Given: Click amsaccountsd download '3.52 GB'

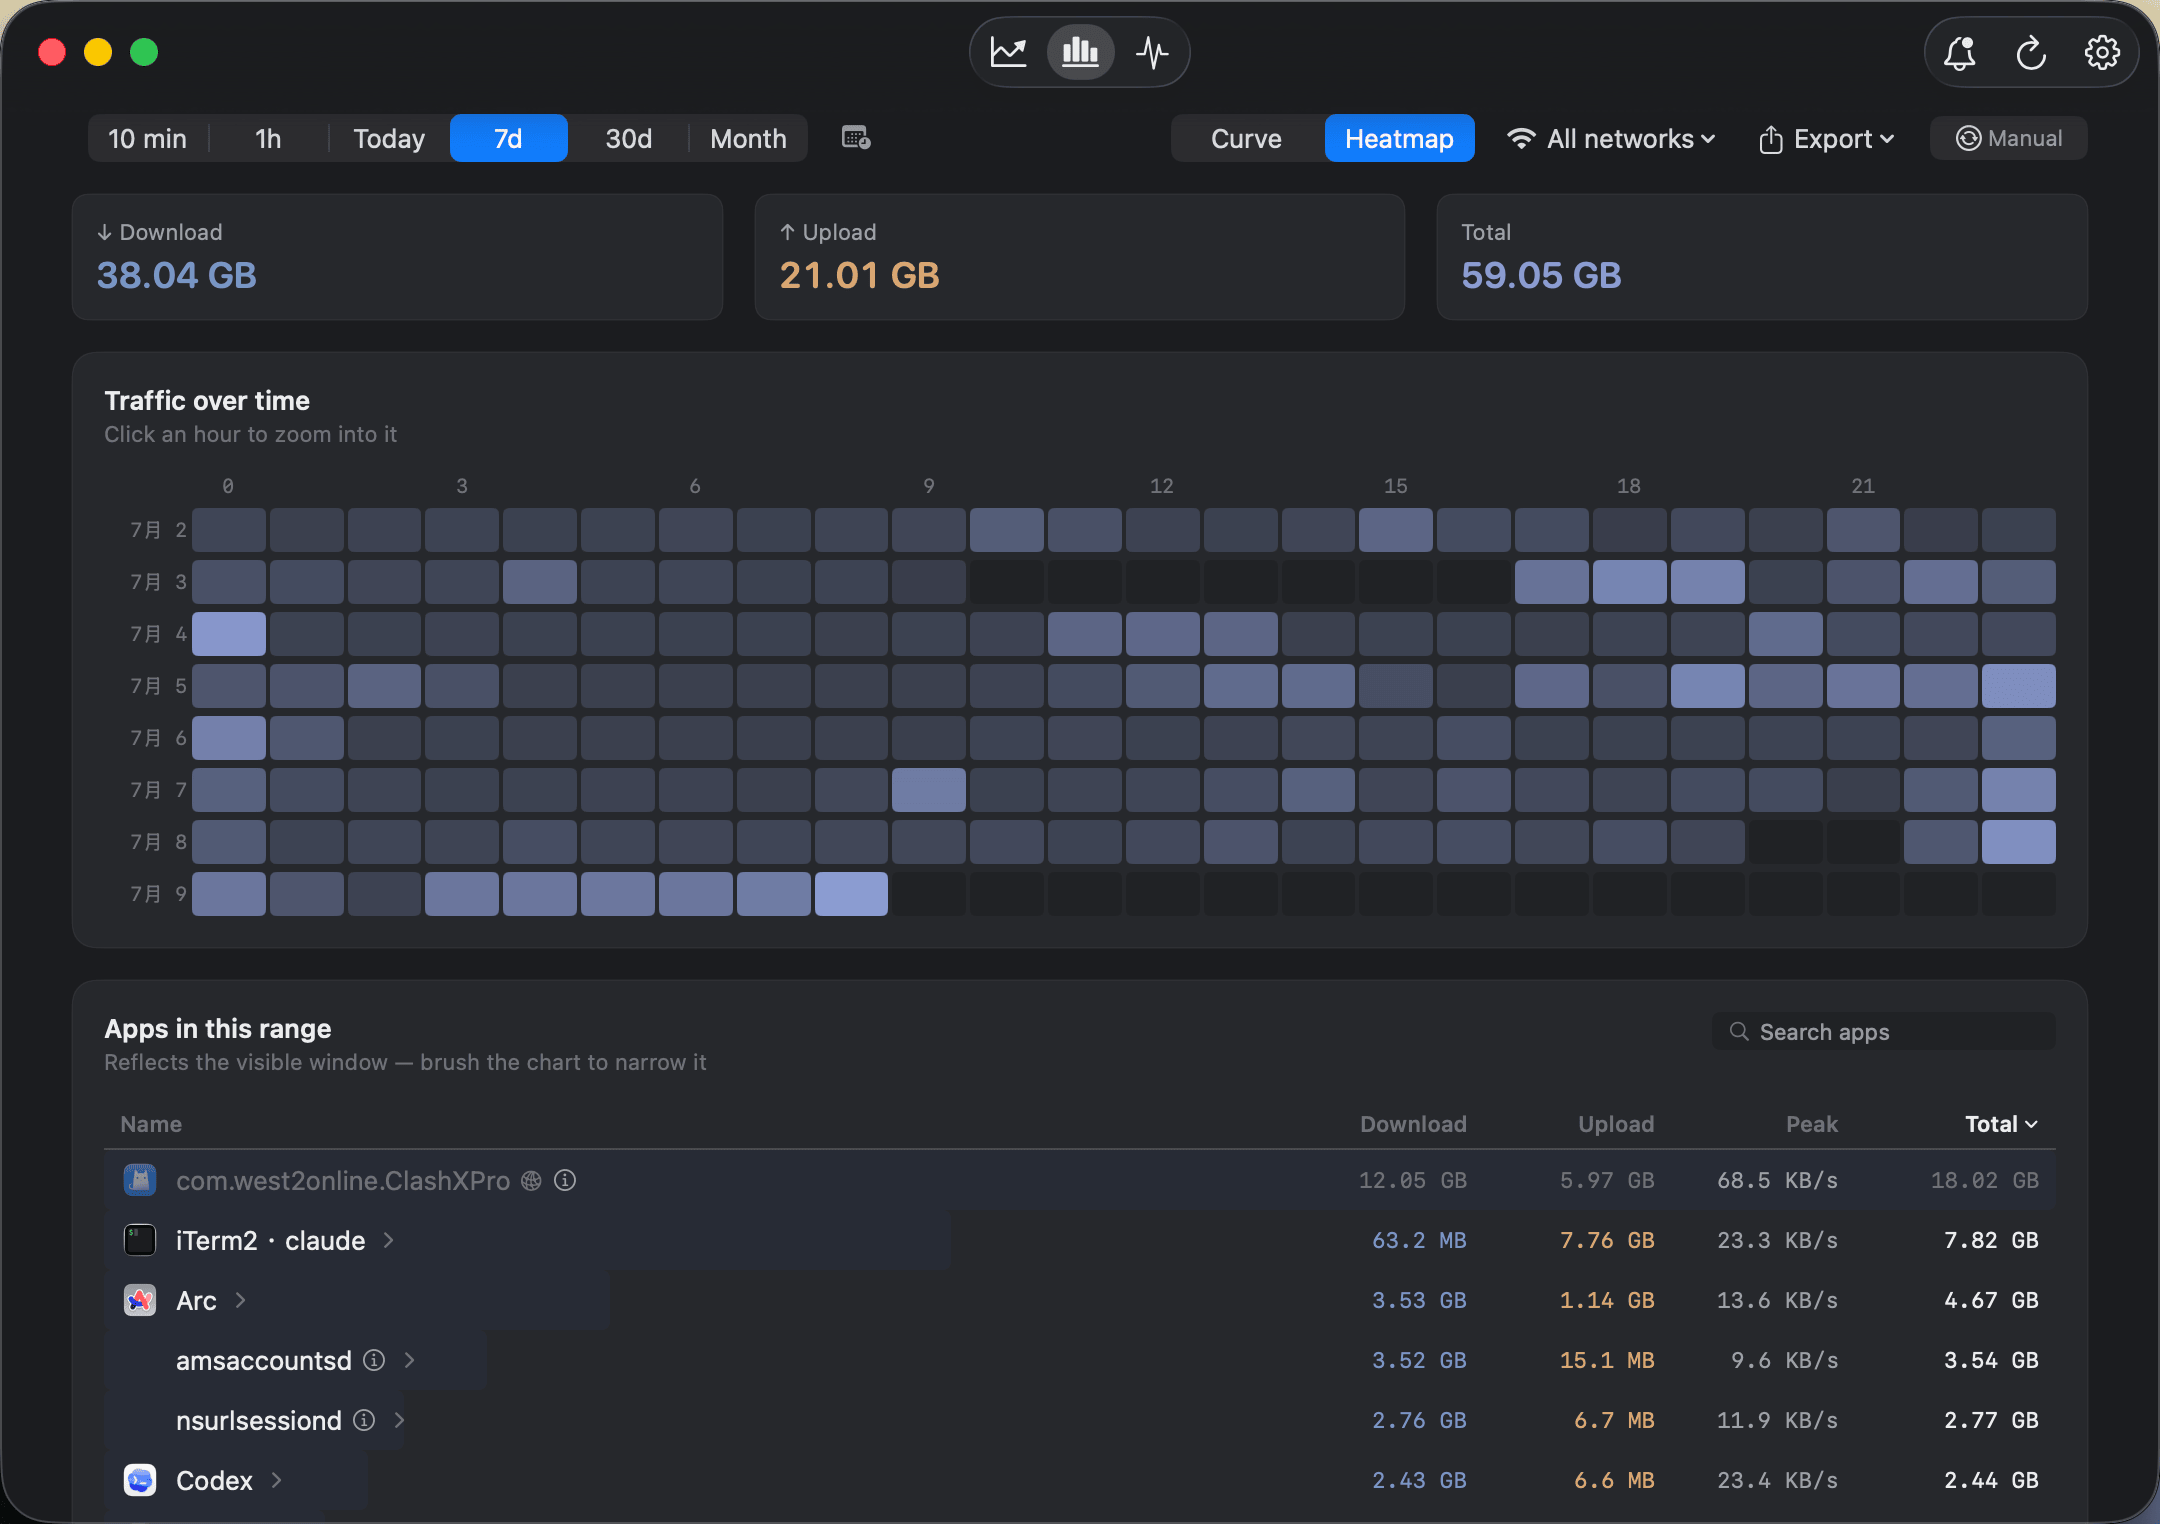Looking at the screenshot, I should pos(1419,1360).
